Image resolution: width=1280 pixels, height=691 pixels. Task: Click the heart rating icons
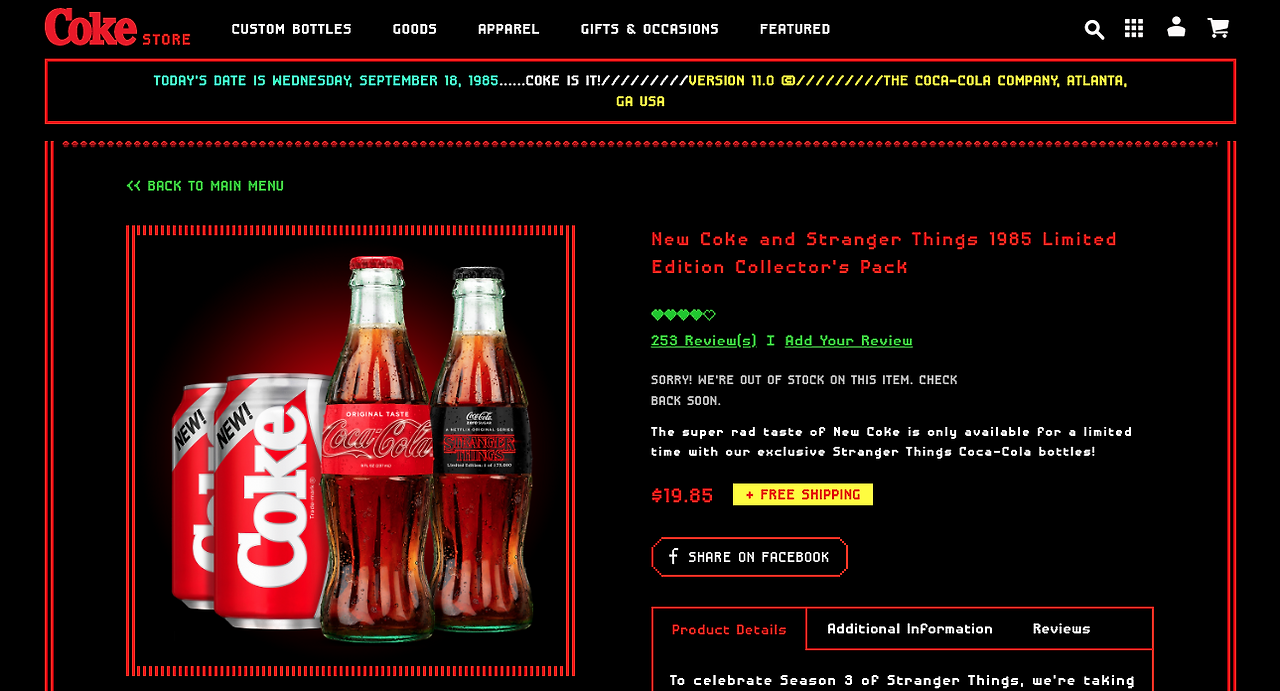point(683,315)
